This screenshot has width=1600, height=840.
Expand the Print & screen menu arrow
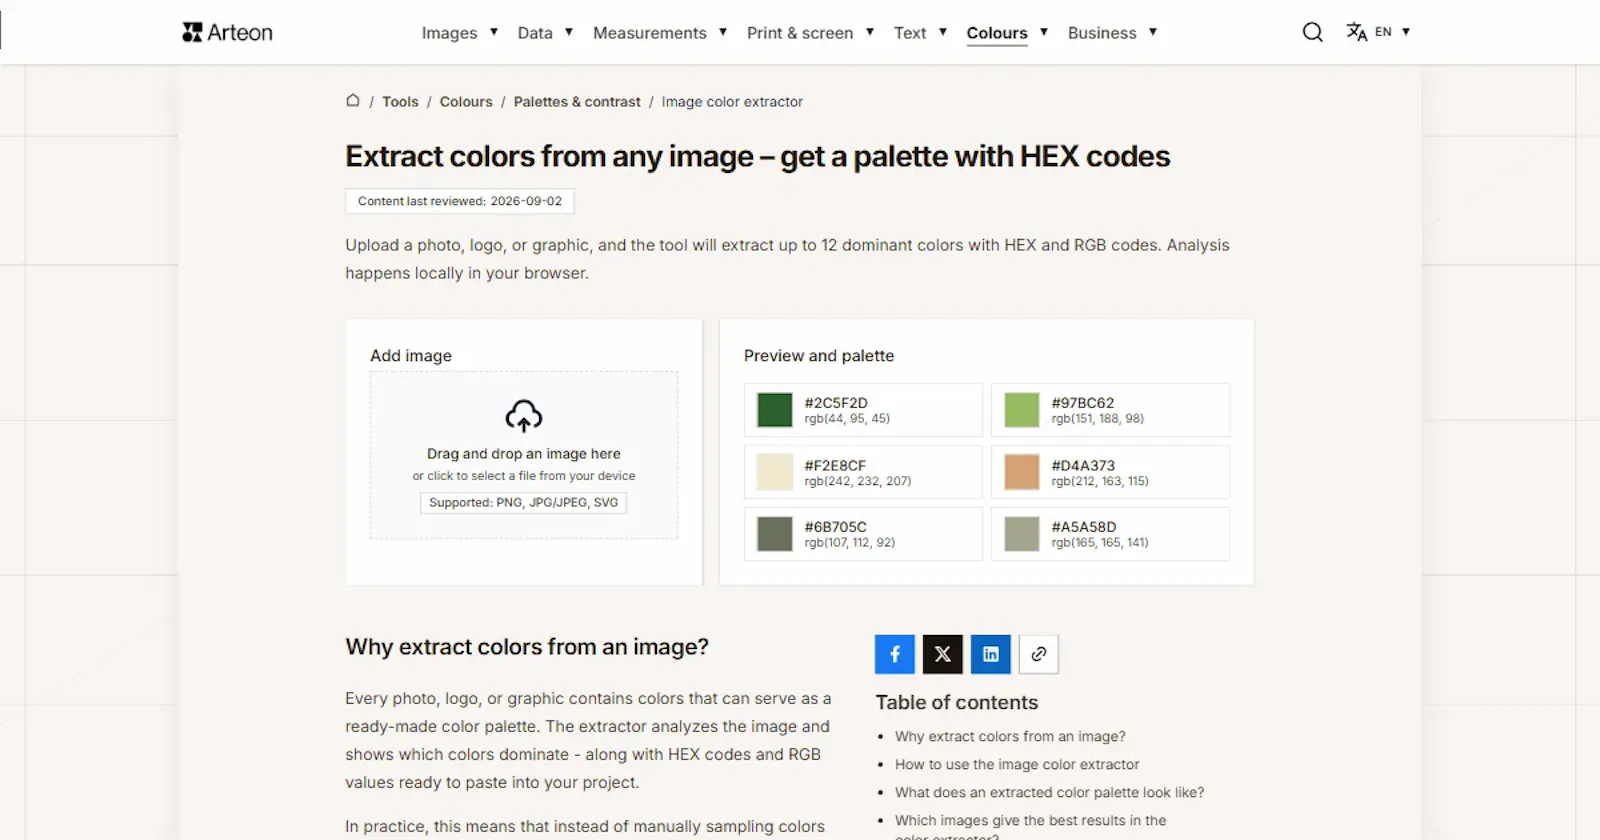click(x=870, y=32)
